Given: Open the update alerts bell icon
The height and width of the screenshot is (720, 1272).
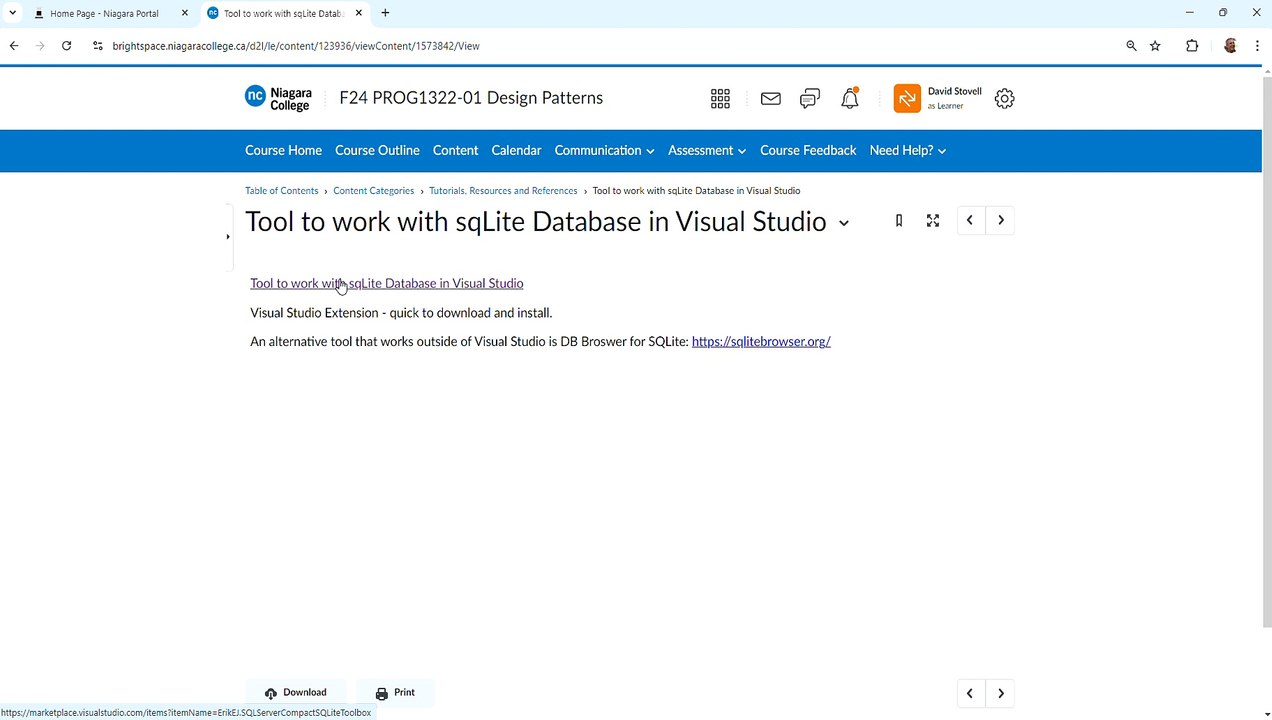Looking at the screenshot, I should click(850, 98).
